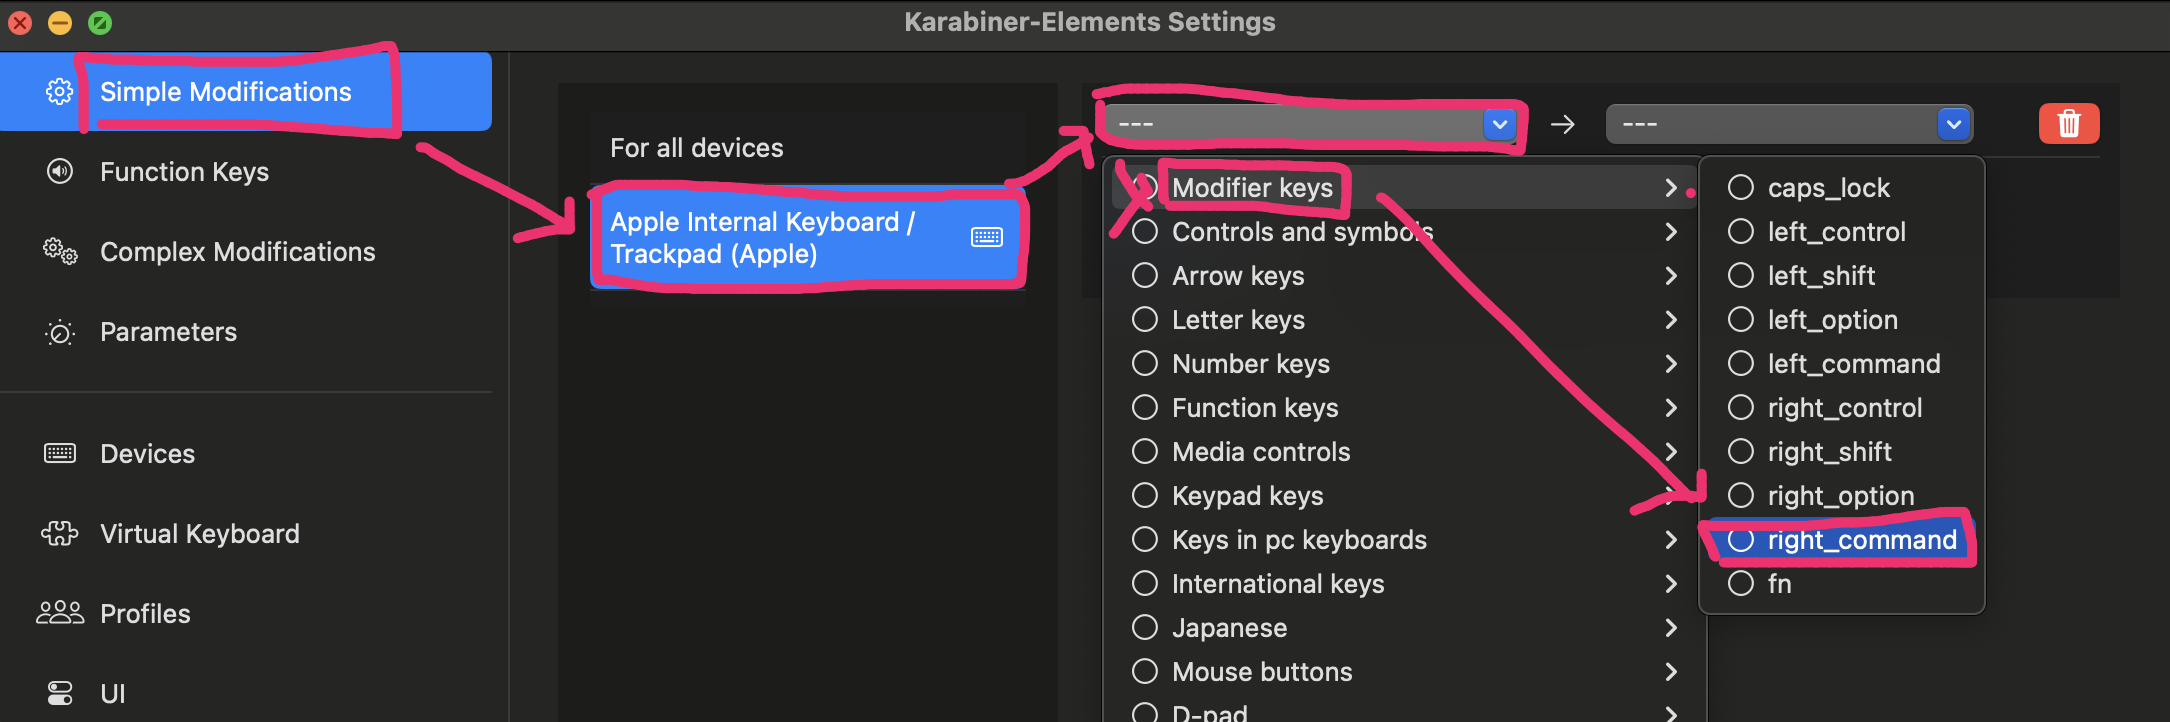The height and width of the screenshot is (722, 2170).
Task: Click the Virtual Keyboard puzzle icon
Action: (60, 533)
